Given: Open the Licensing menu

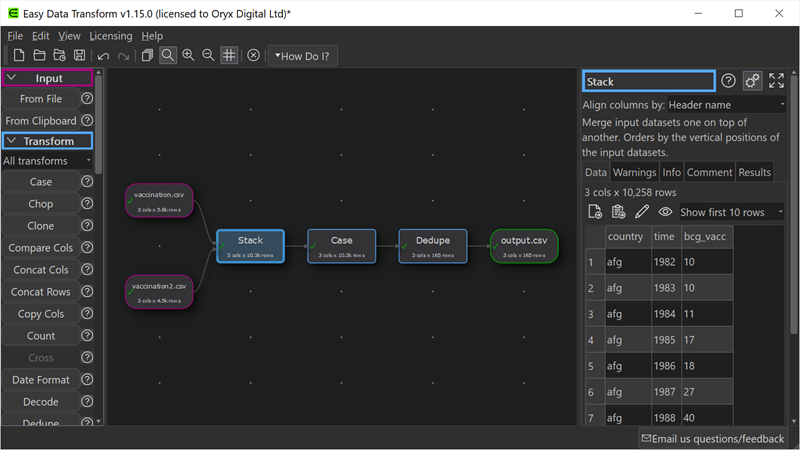Looking at the screenshot, I should (x=110, y=36).
